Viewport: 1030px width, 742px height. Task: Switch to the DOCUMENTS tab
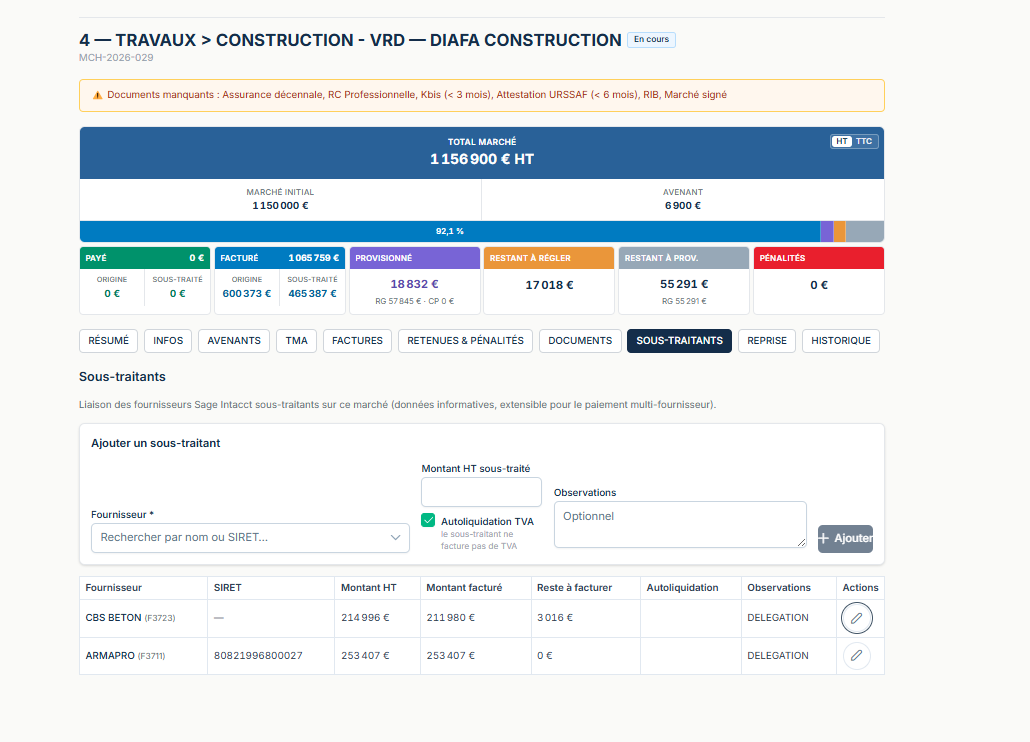click(x=580, y=341)
